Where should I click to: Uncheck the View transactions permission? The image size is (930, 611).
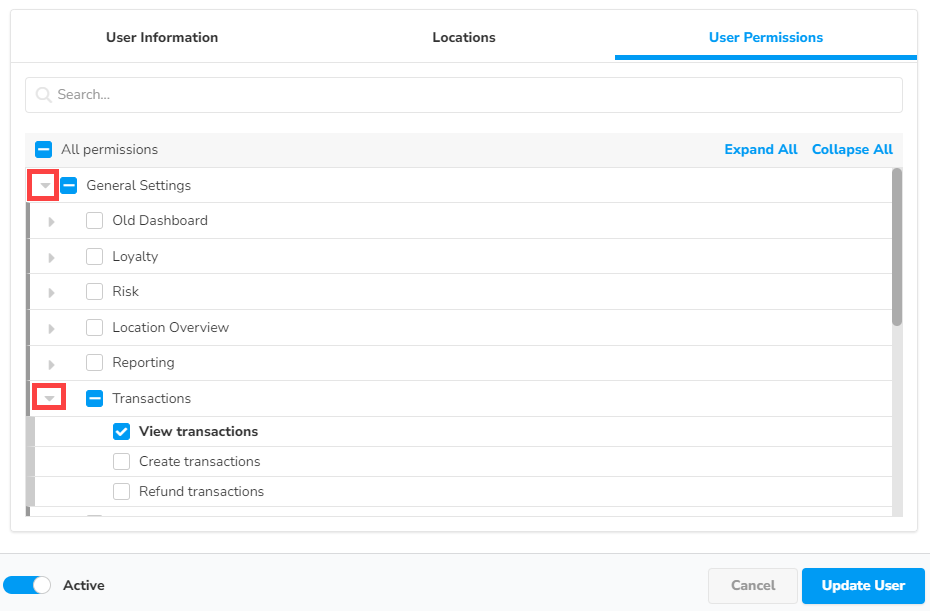[122, 432]
